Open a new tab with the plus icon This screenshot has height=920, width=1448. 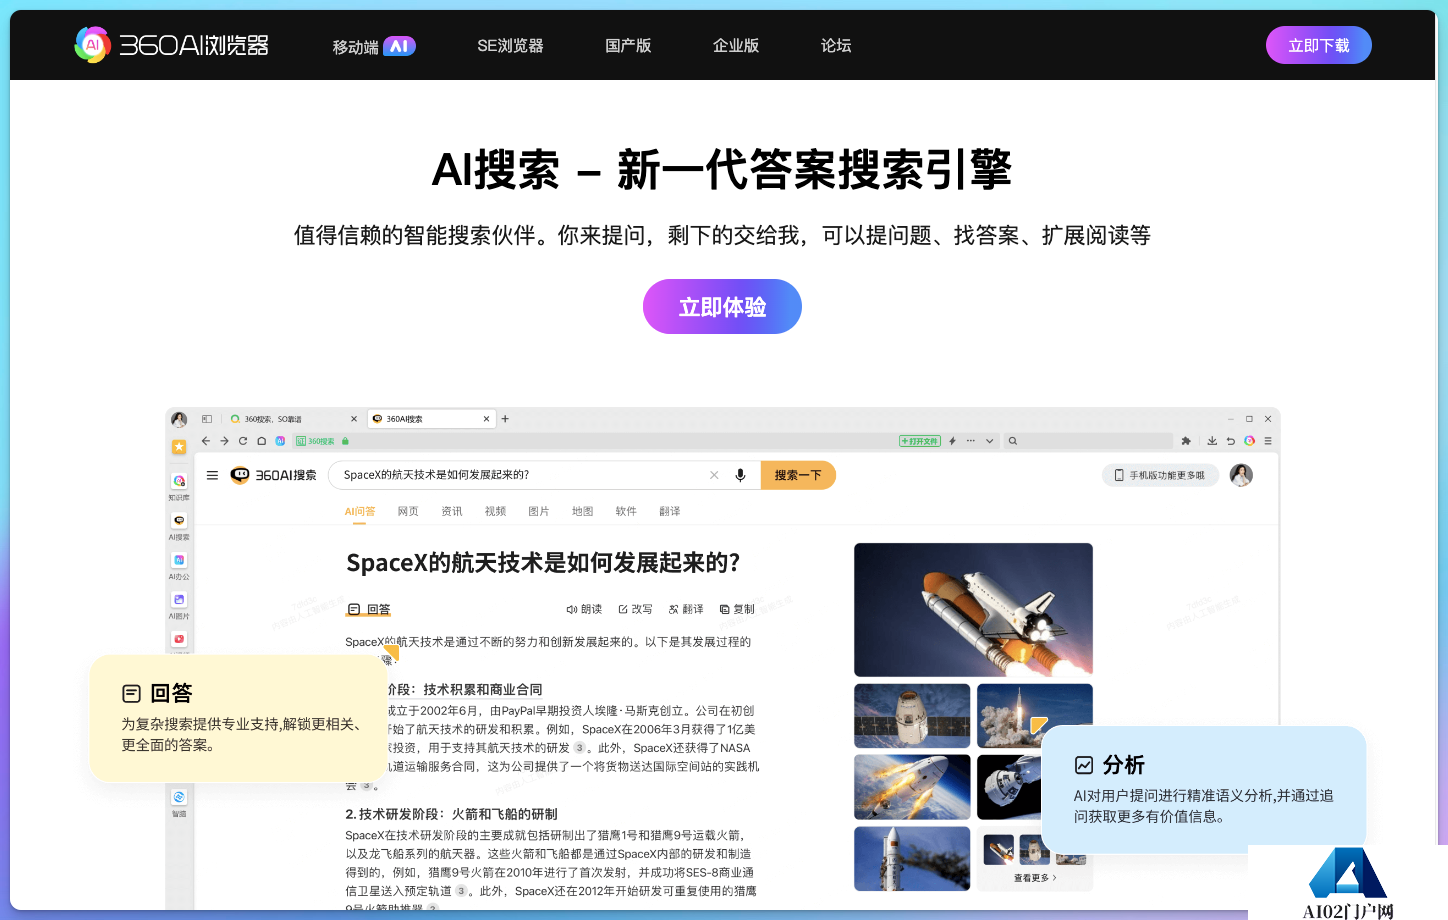click(x=505, y=419)
